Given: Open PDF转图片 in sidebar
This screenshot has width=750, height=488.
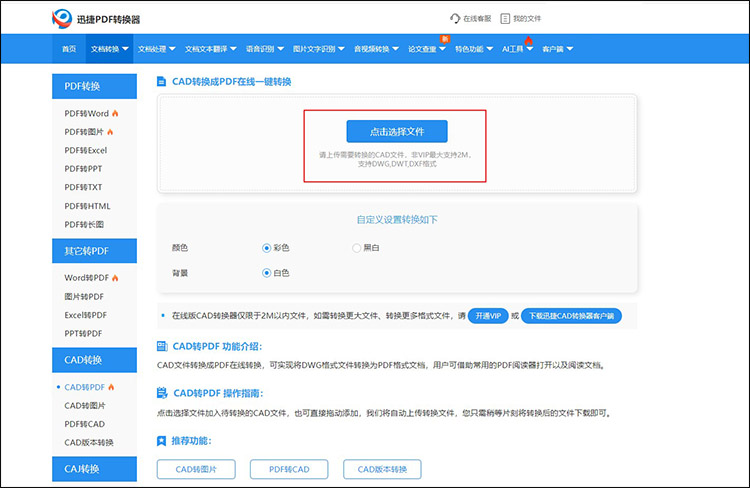Looking at the screenshot, I should [84, 132].
